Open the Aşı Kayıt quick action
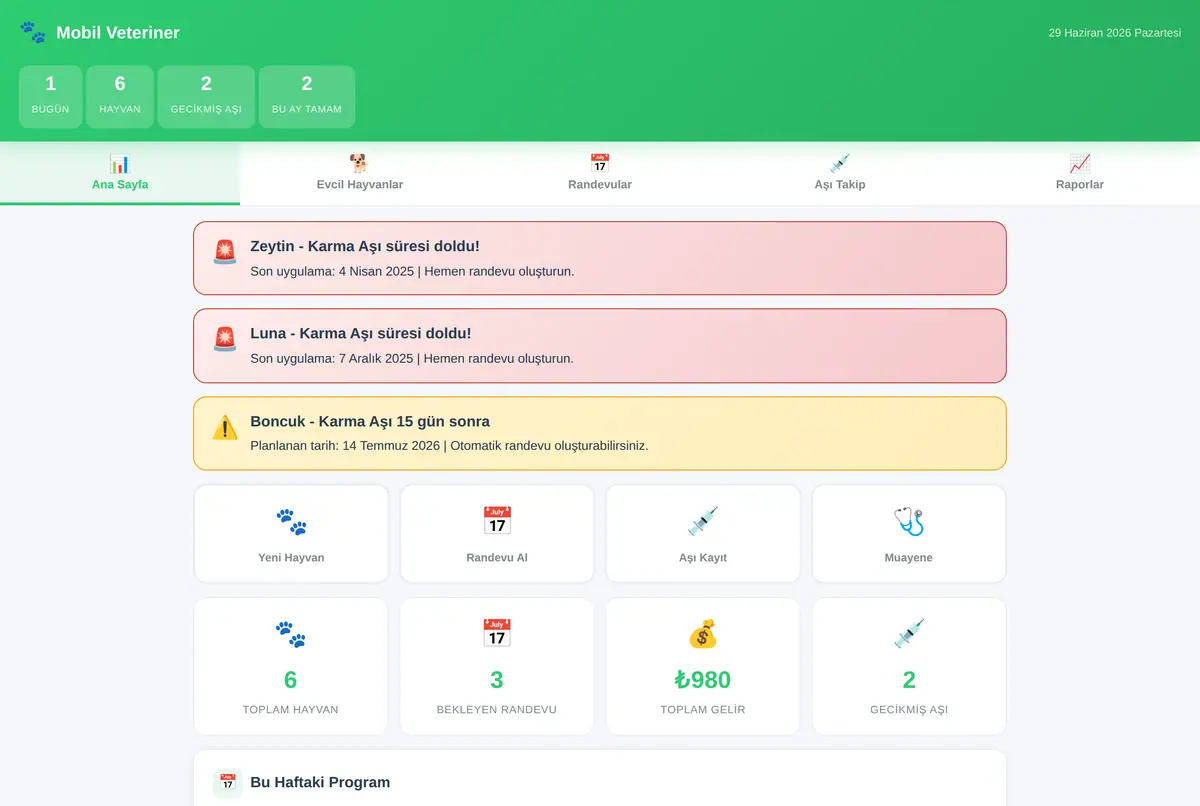This screenshot has height=806, width=1200. tap(703, 534)
